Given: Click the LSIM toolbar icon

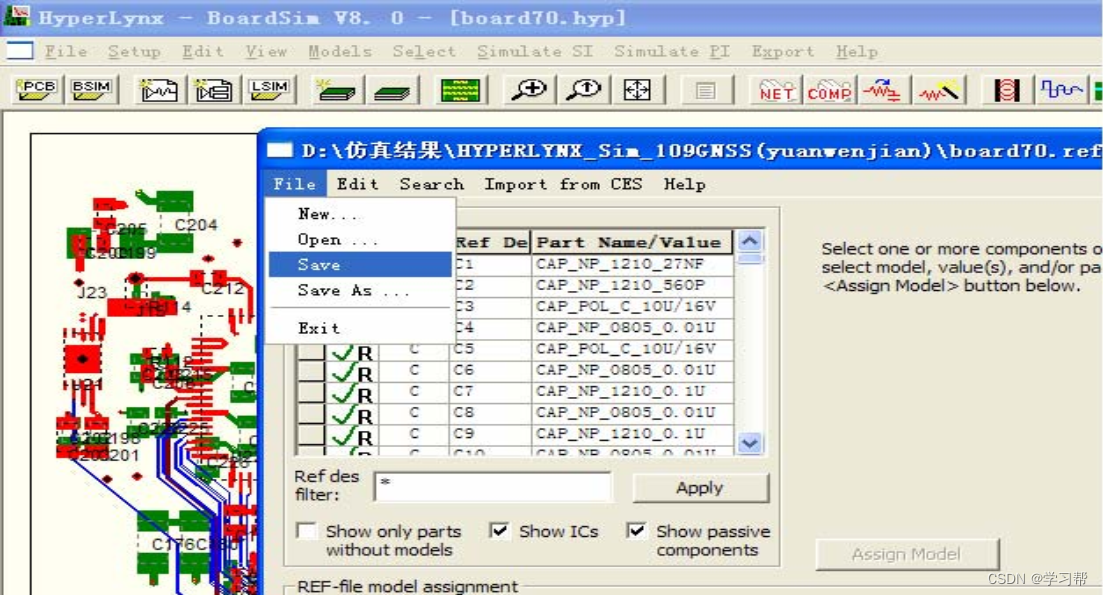Looking at the screenshot, I should 269,90.
